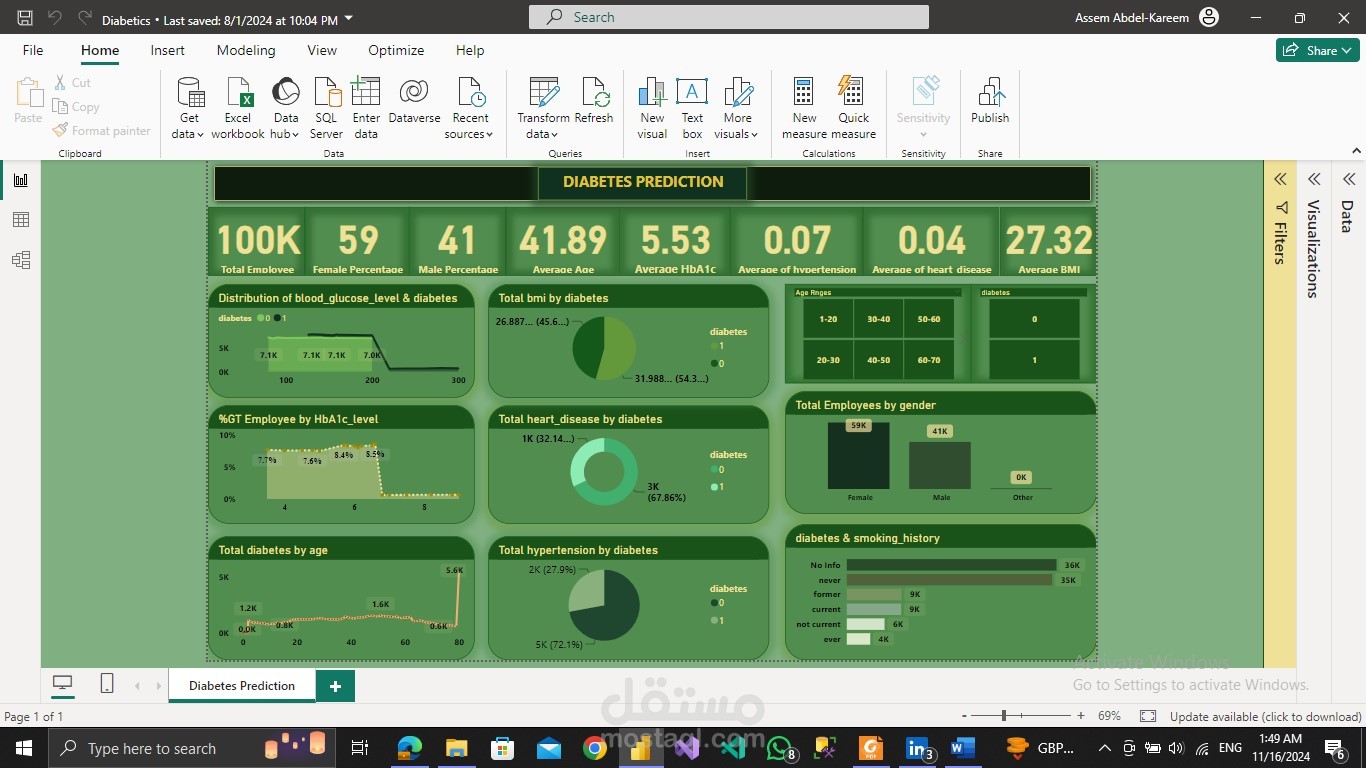This screenshot has height=768, width=1366.
Task: Click Fit to page icon
Action: (x=1148, y=716)
